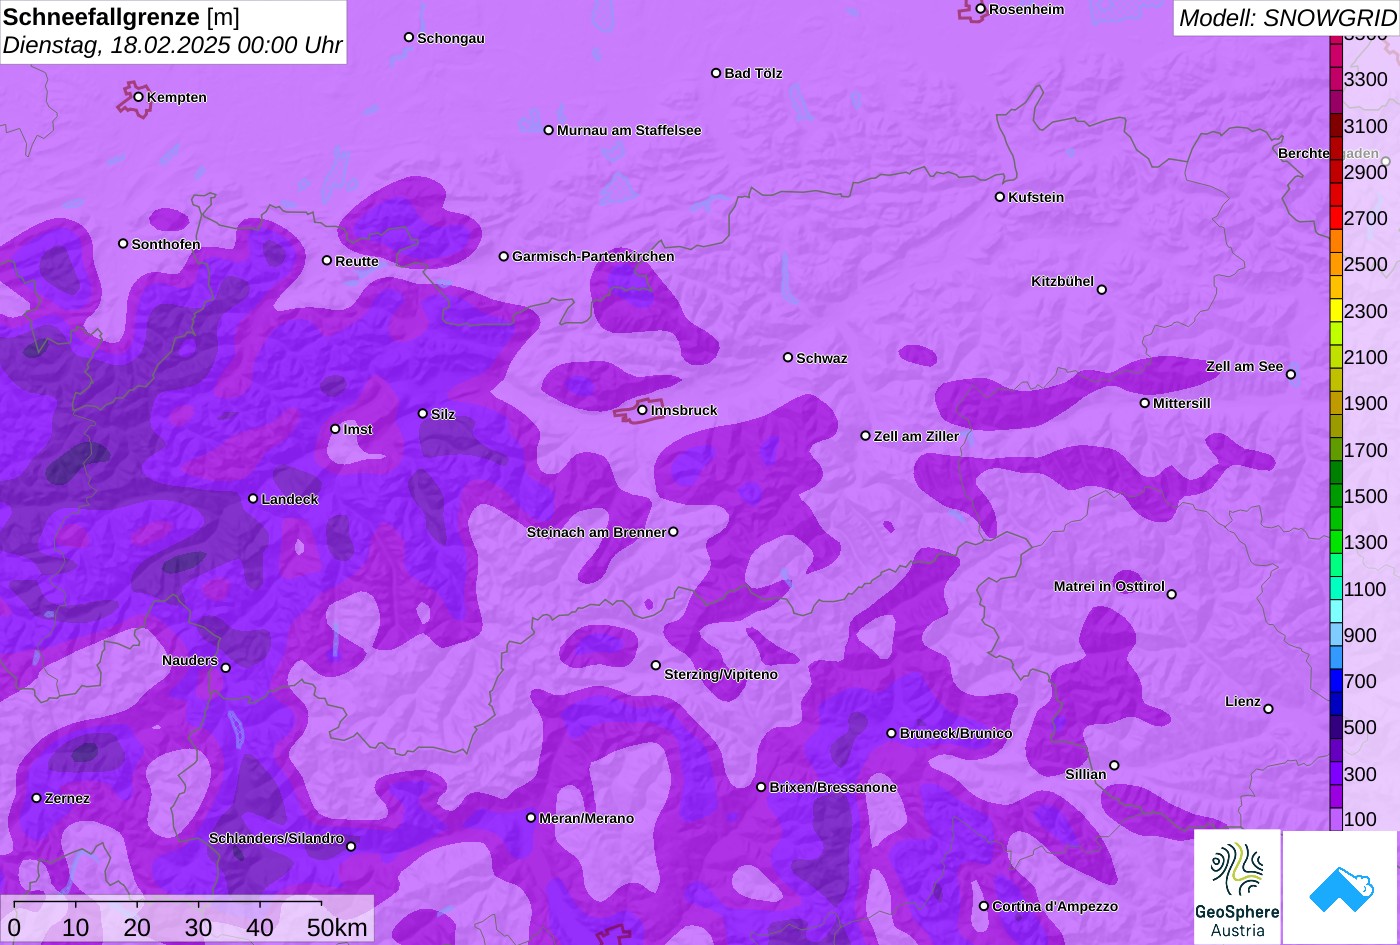Click the Kitzbühel location dot
1400x945 pixels.
point(1102,290)
